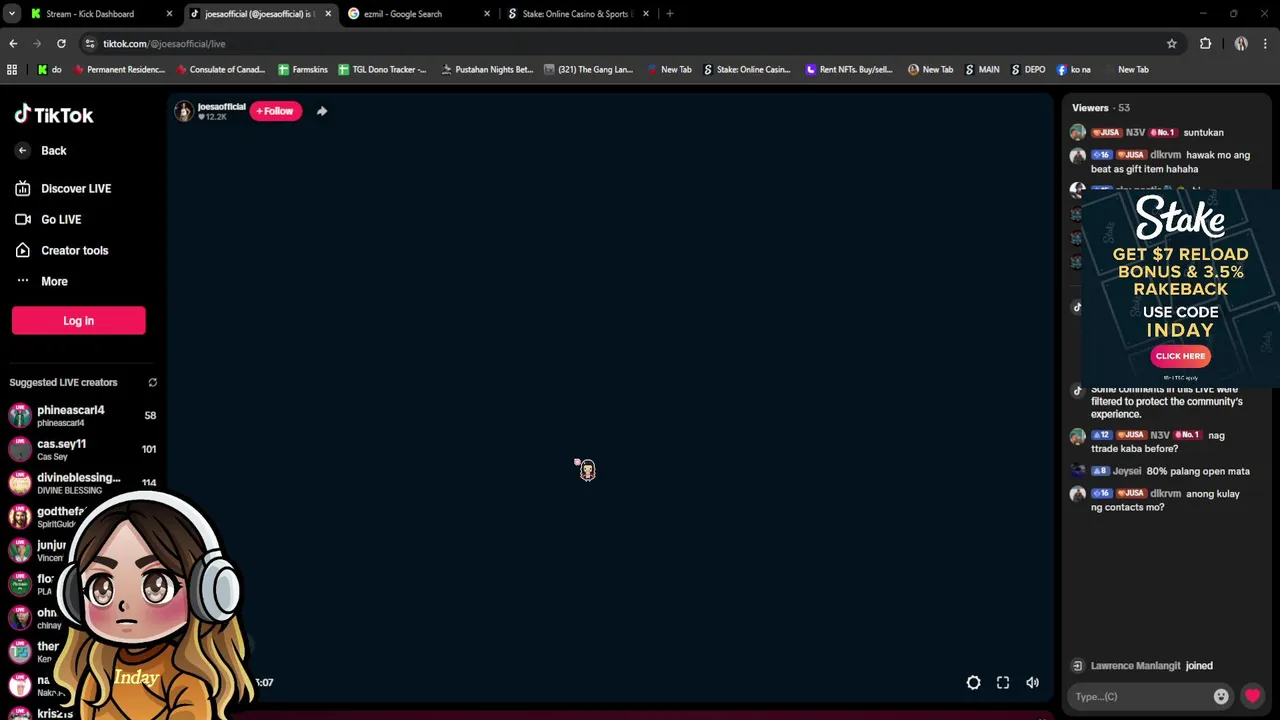
Task: Open Stake Online Casino bookmark
Action: tap(747, 70)
